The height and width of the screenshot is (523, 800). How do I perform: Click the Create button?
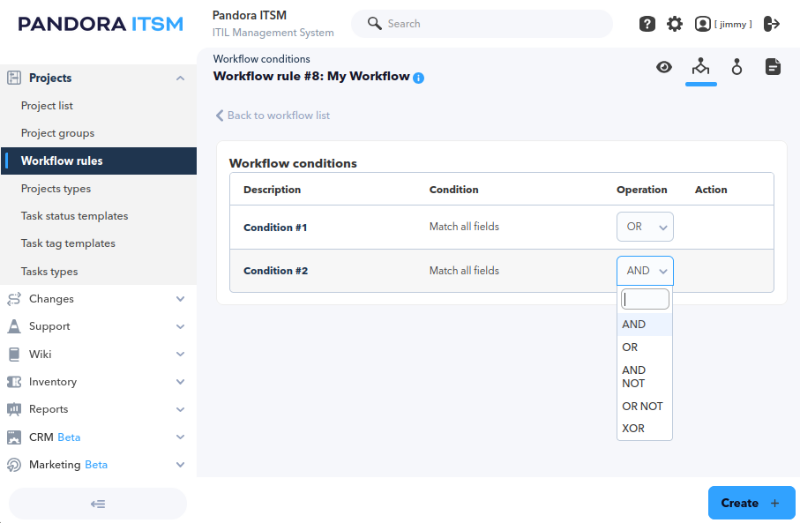[751, 503]
